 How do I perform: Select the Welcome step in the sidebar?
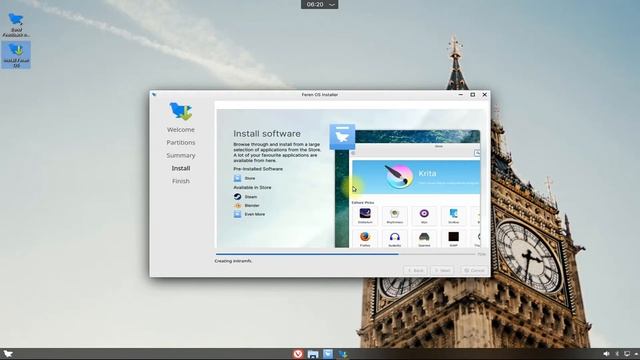181,130
